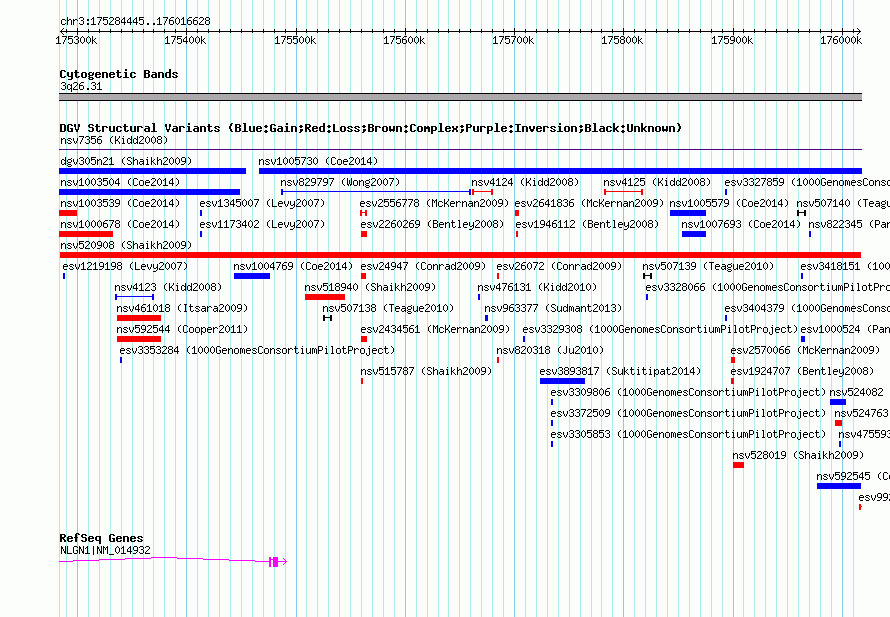Click esv3893817 (Suktitipat2014) label
This screenshot has height=617, width=890.
click(620, 371)
